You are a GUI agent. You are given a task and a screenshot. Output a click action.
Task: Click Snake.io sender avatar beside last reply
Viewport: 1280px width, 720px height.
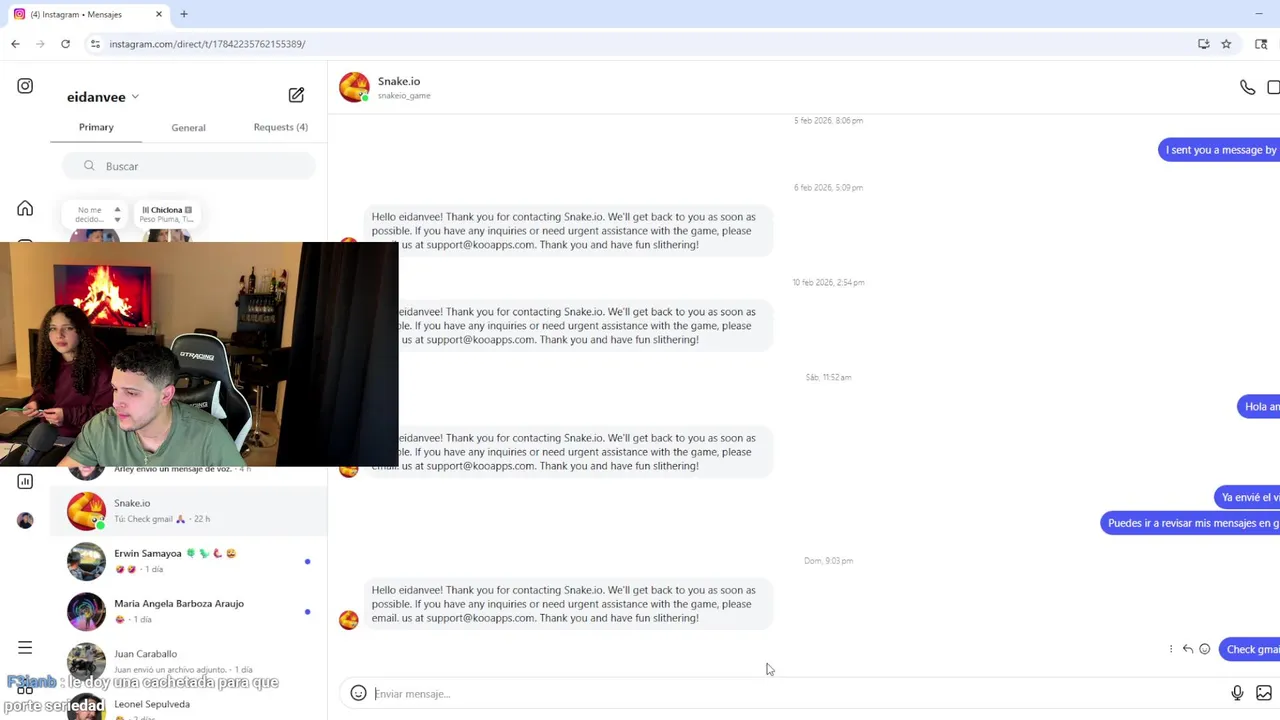pos(349,620)
